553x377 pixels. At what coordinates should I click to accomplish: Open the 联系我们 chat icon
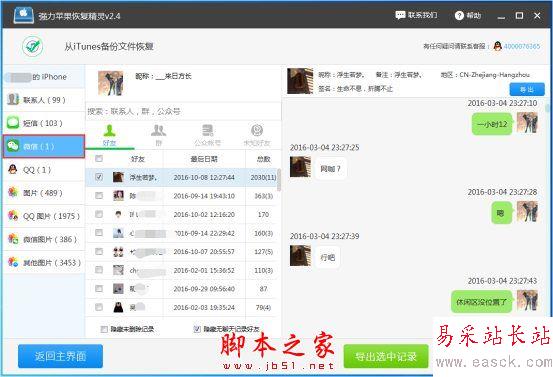(400, 15)
